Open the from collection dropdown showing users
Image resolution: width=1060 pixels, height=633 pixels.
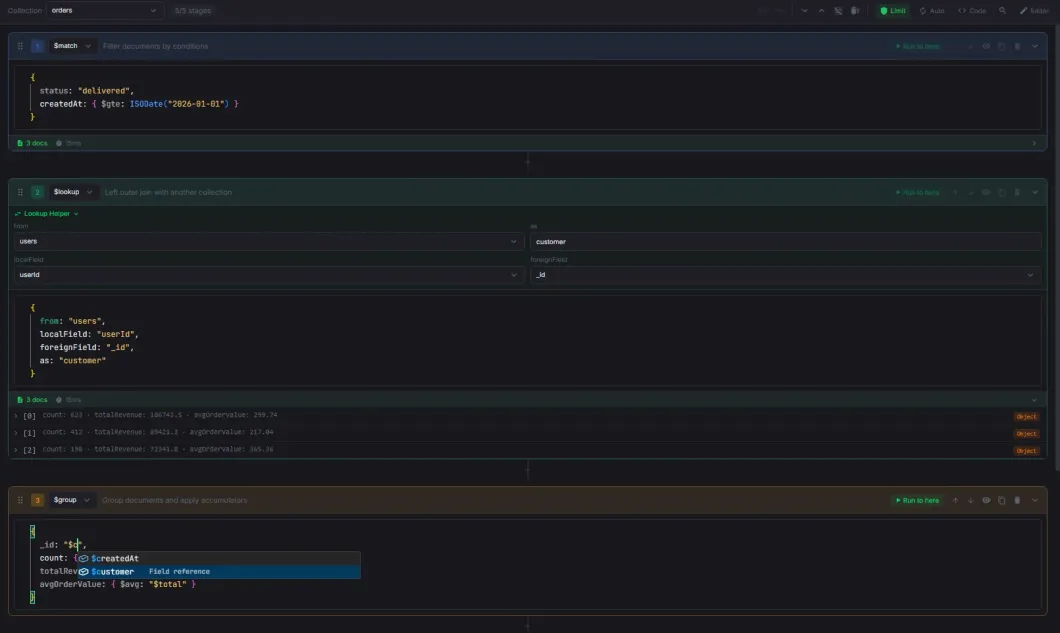(265, 241)
